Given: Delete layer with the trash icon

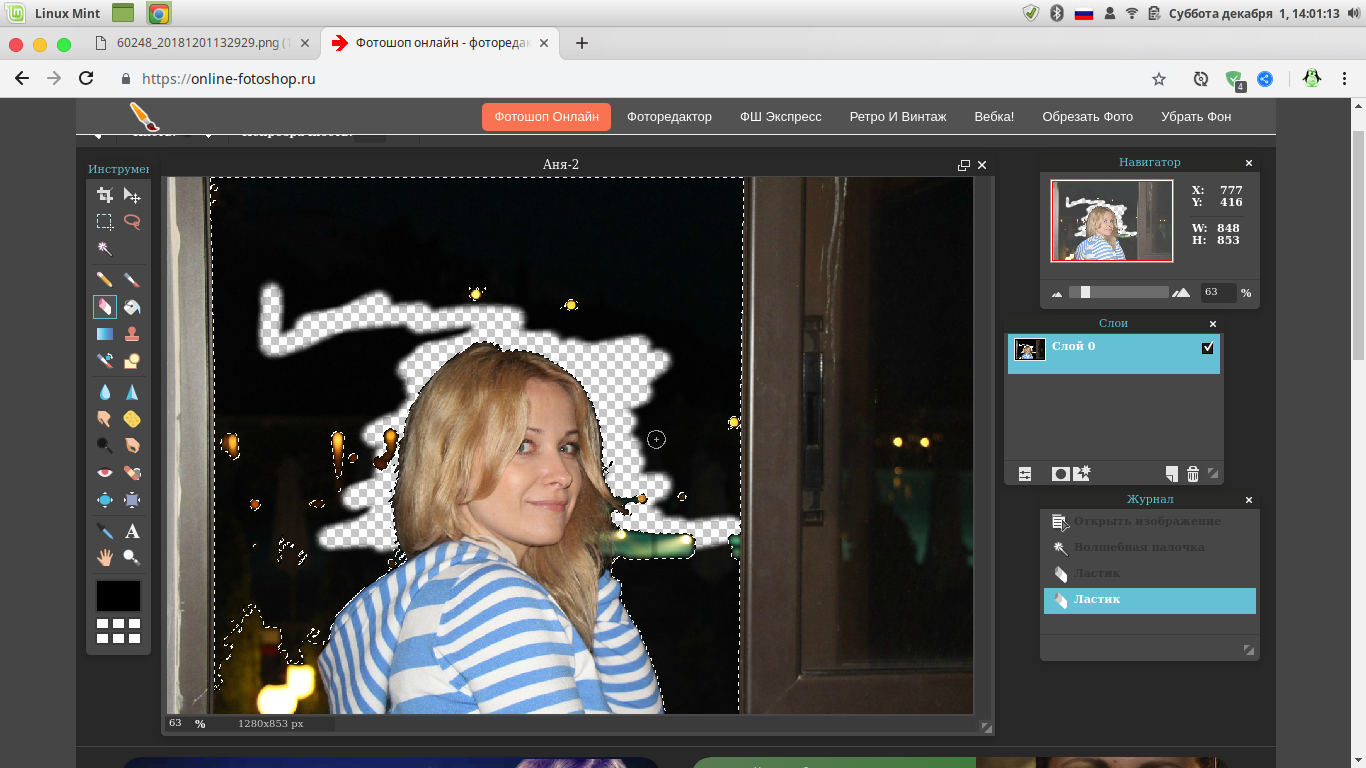Looking at the screenshot, I should (1193, 474).
